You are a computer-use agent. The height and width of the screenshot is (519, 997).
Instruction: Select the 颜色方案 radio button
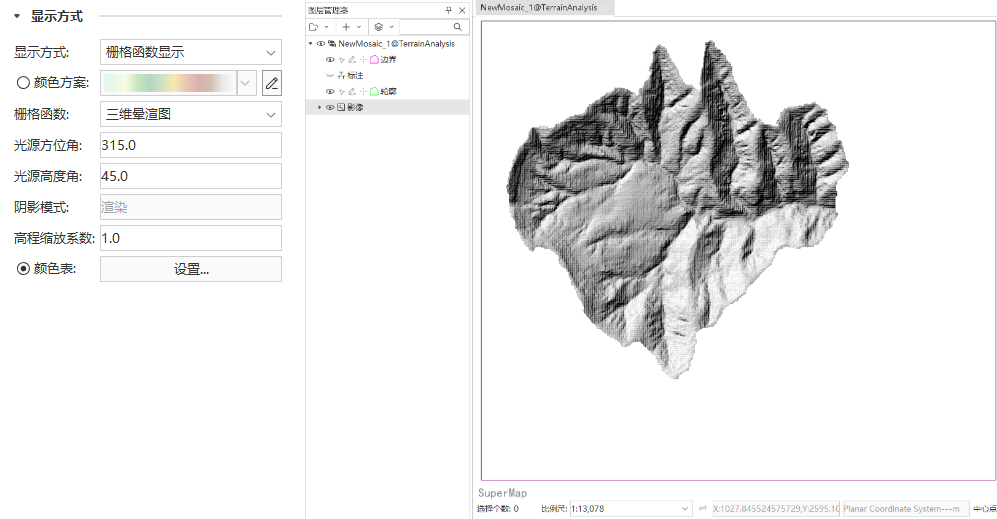tap(23, 83)
